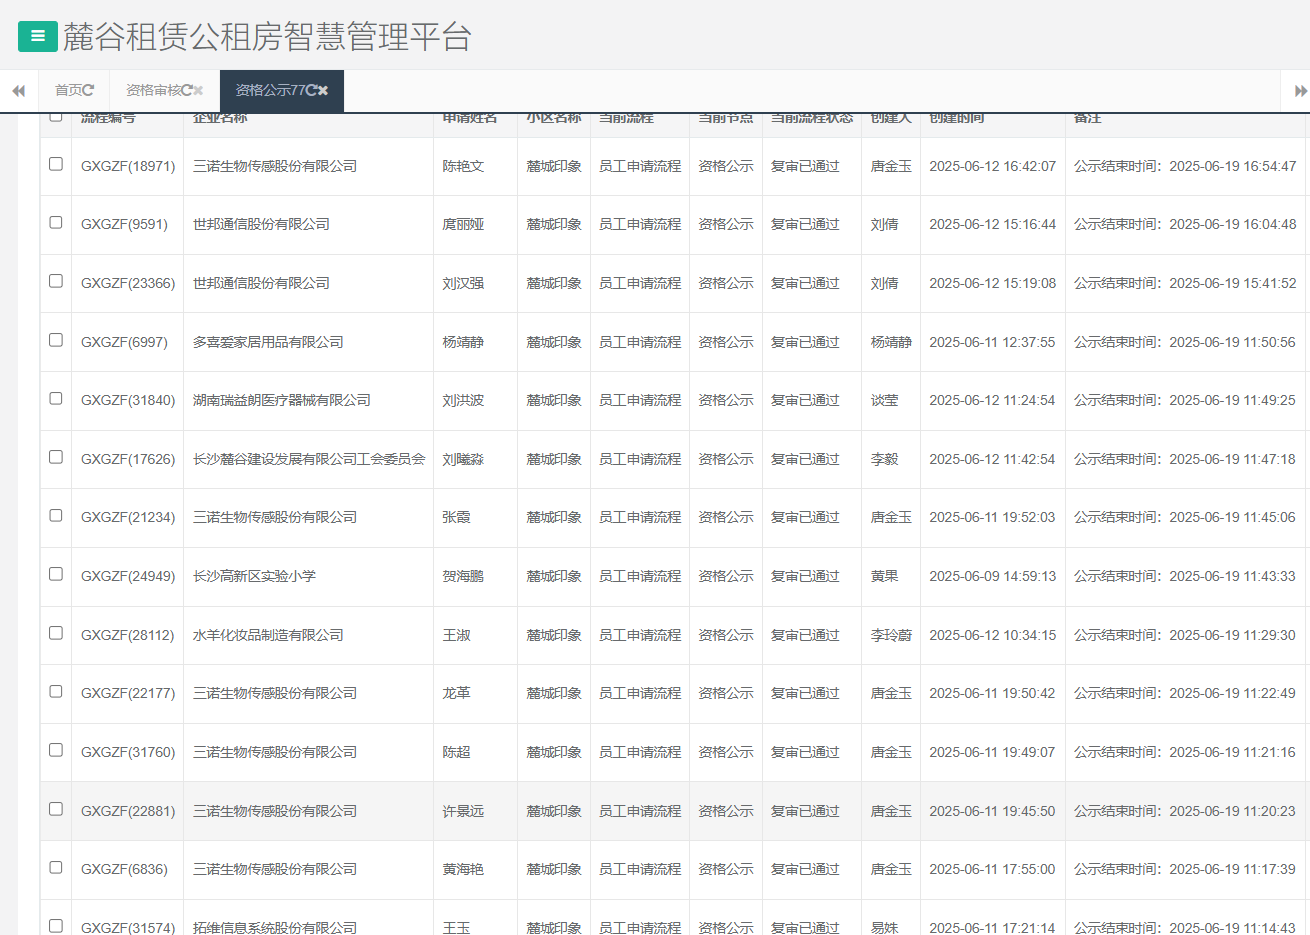The width and height of the screenshot is (1310, 935).
Task: Click flow number GXGZF(9591)
Action: point(124,225)
